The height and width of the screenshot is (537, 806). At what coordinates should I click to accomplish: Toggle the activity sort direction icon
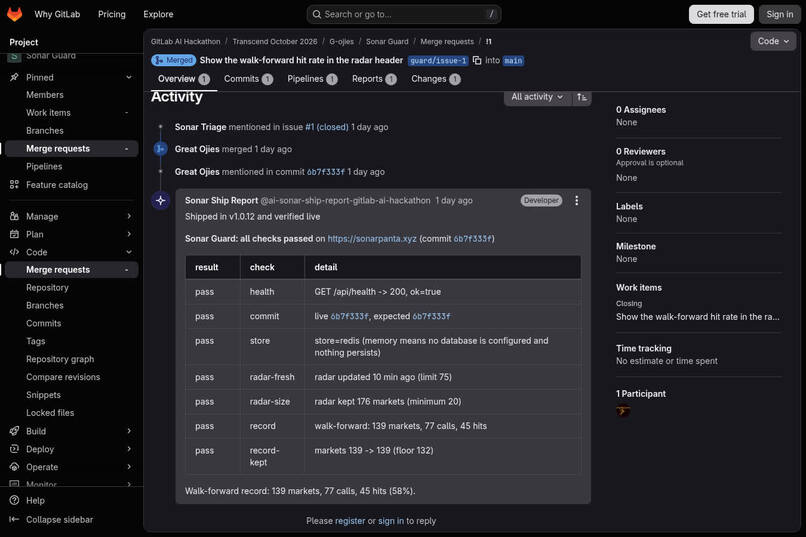[x=582, y=97]
